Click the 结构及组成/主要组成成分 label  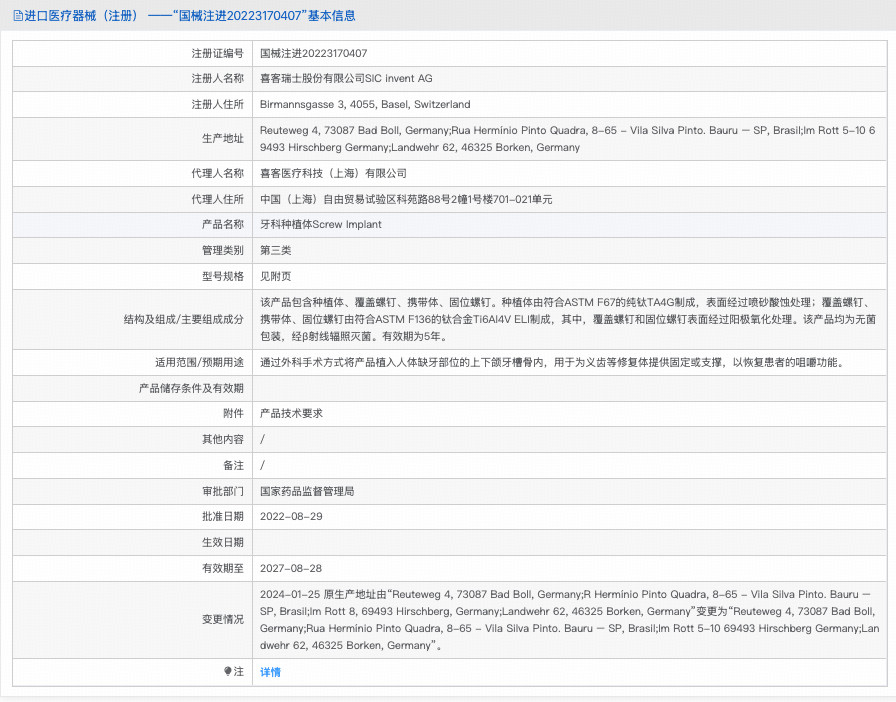179,319
